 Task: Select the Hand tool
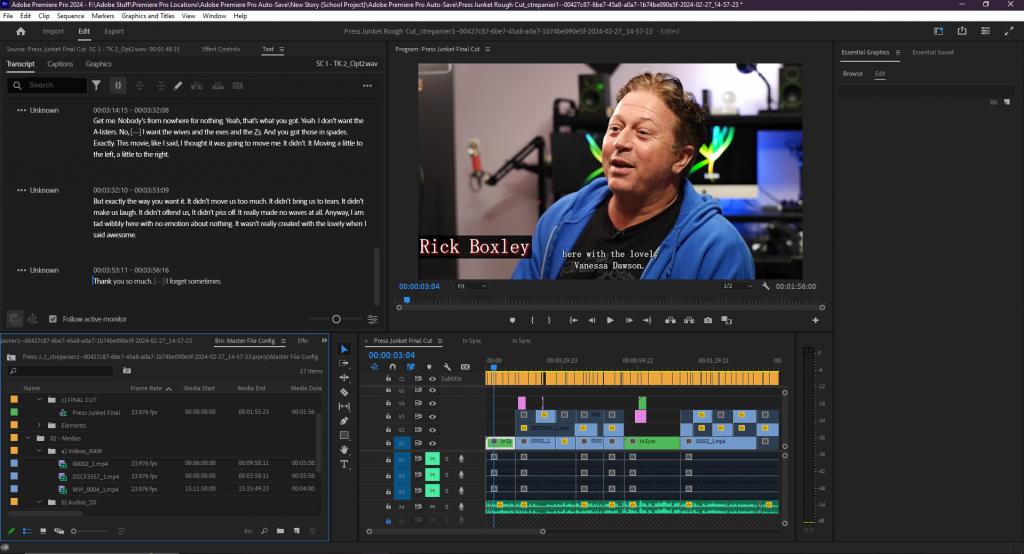[x=345, y=450]
